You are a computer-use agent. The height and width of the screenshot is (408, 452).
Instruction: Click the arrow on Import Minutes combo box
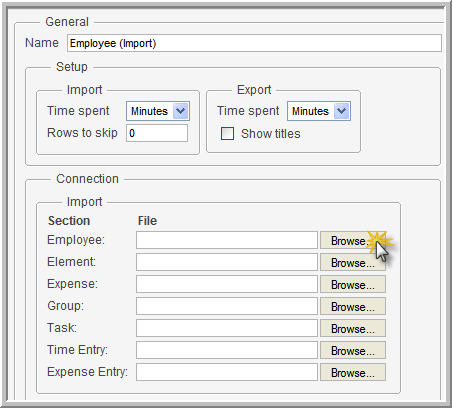coord(181,111)
